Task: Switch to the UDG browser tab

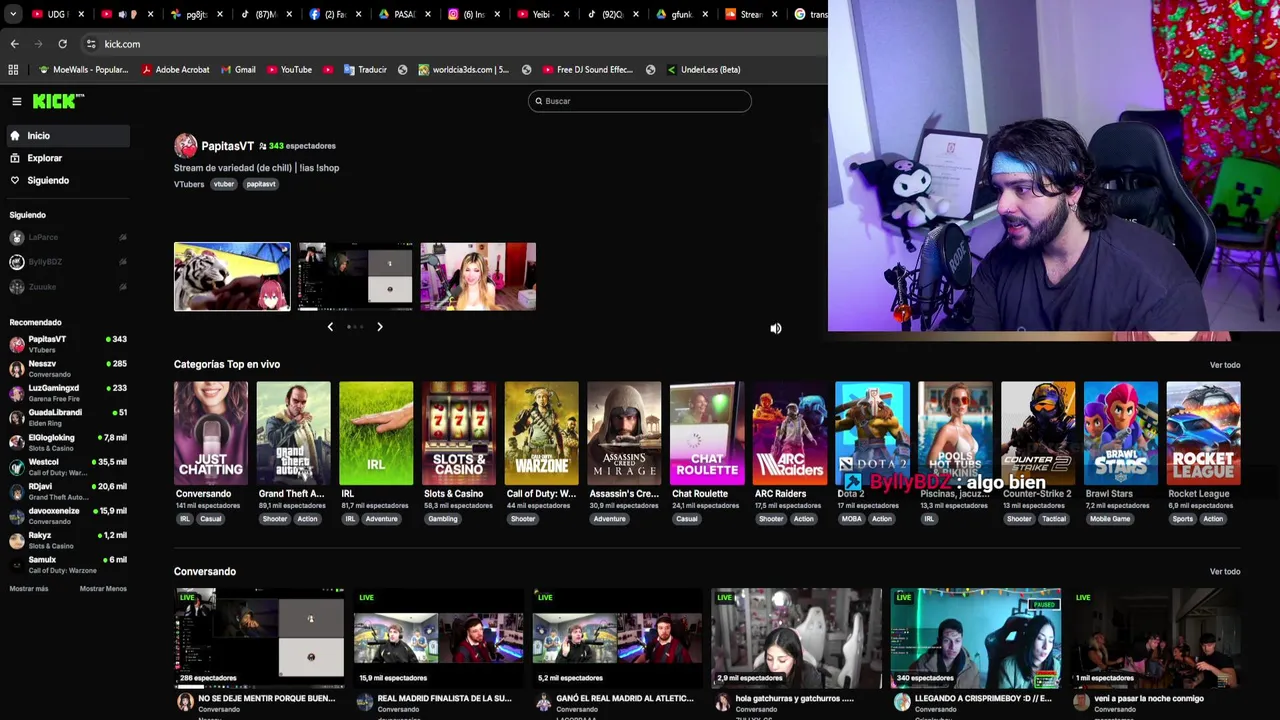Action: click(x=52, y=14)
